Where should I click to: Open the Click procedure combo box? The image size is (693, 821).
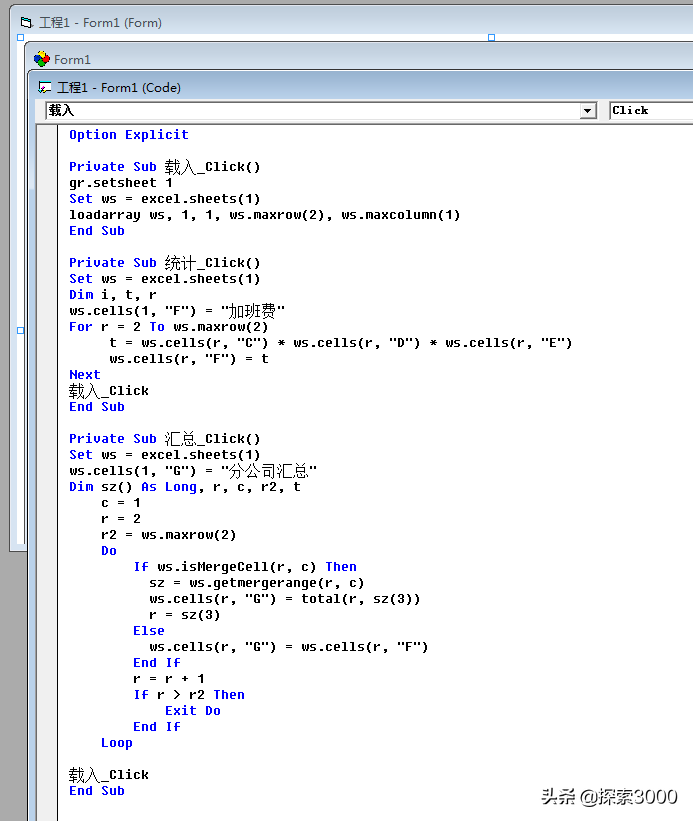coord(652,110)
